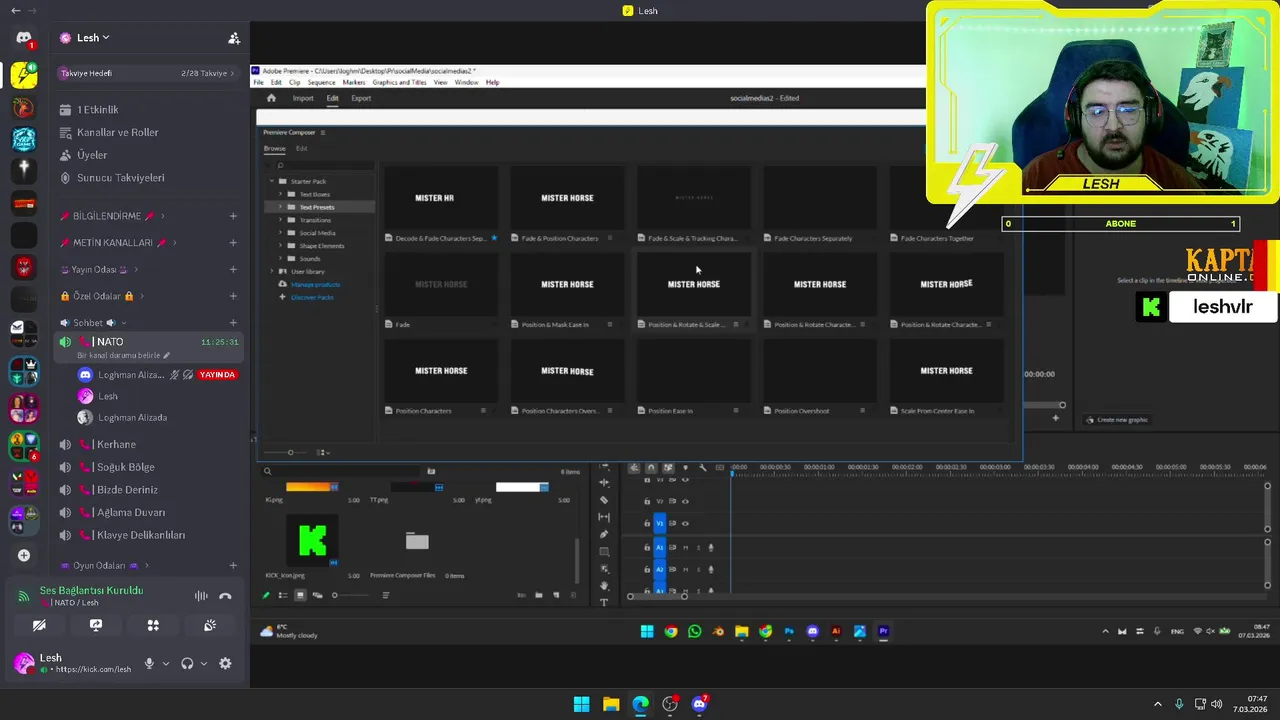Viewport: 1280px width, 720px height.
Task: Click Create new graphic button
Action: (1117, 420)
